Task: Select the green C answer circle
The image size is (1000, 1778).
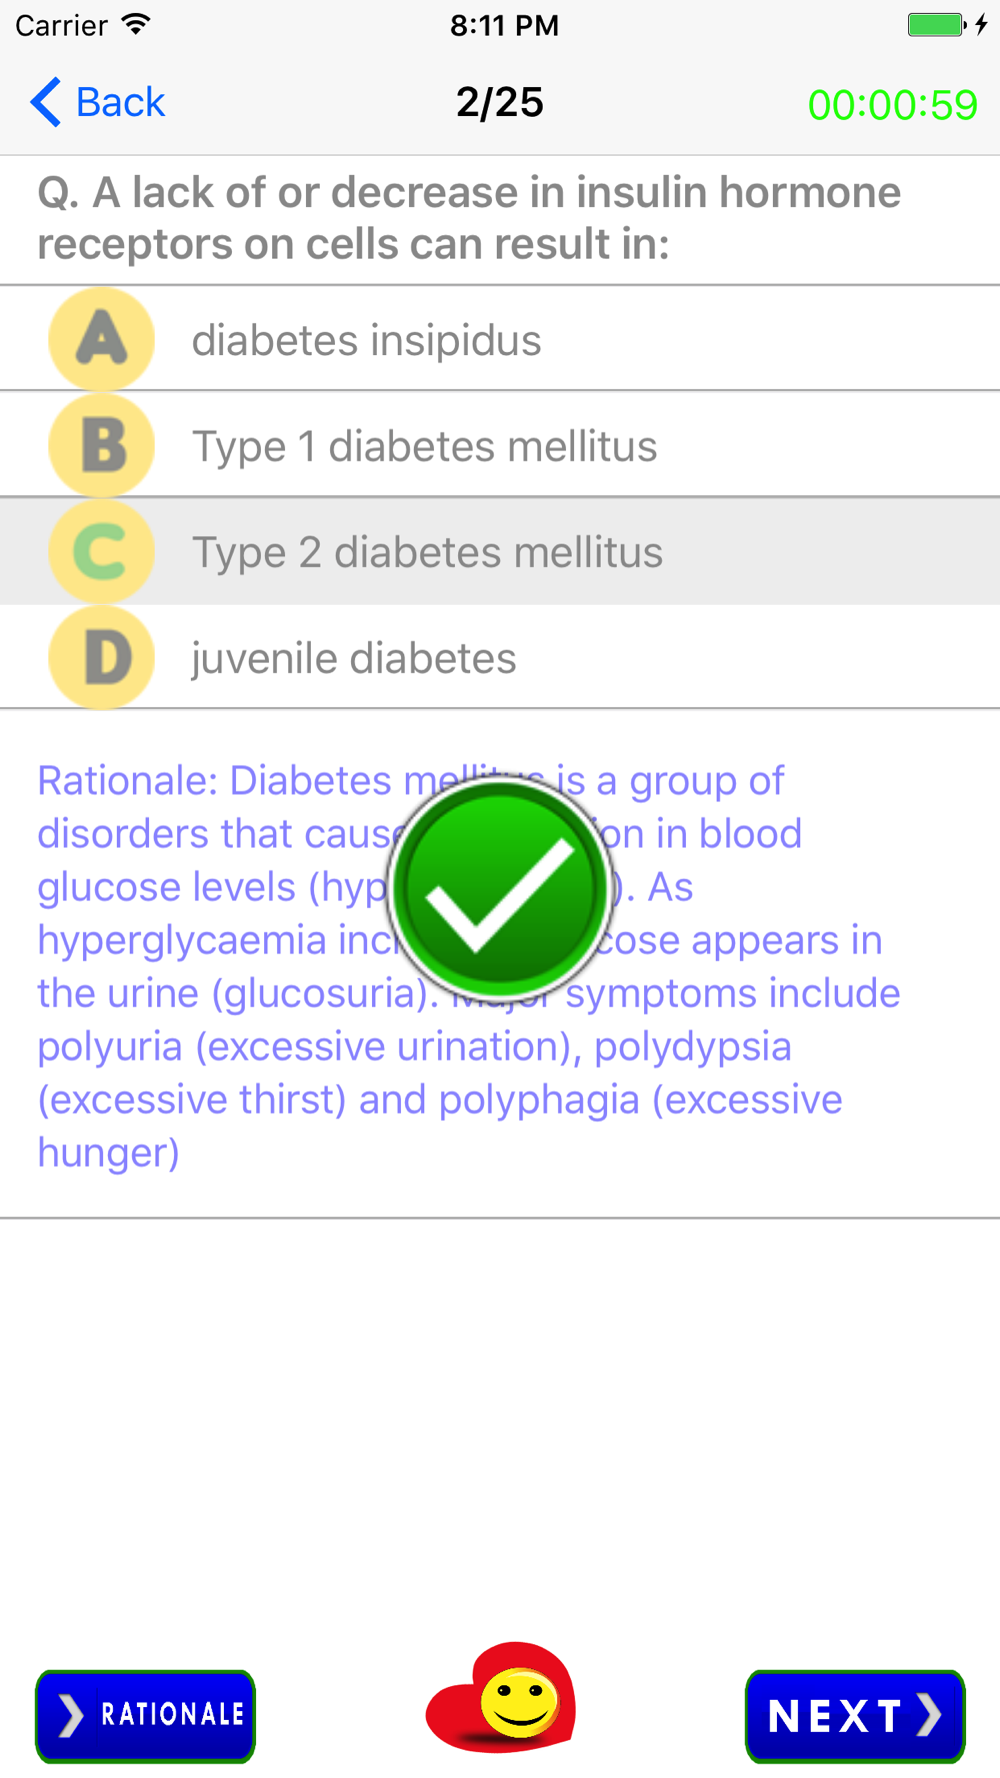Action: (x=101, y=551)
